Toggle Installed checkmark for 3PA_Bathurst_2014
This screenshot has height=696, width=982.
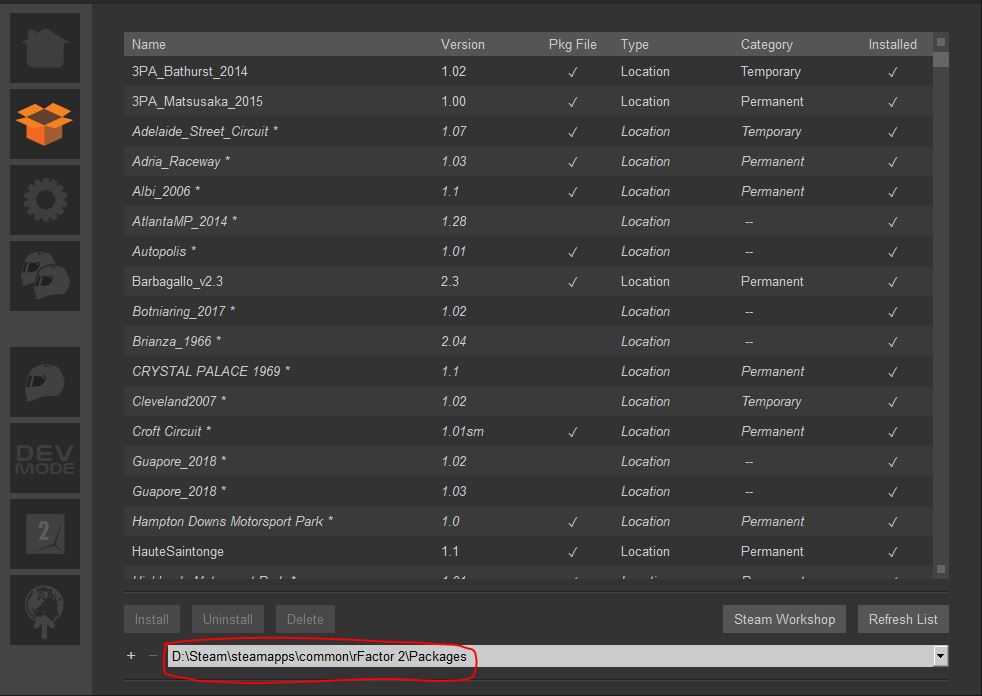click(892, 72)
